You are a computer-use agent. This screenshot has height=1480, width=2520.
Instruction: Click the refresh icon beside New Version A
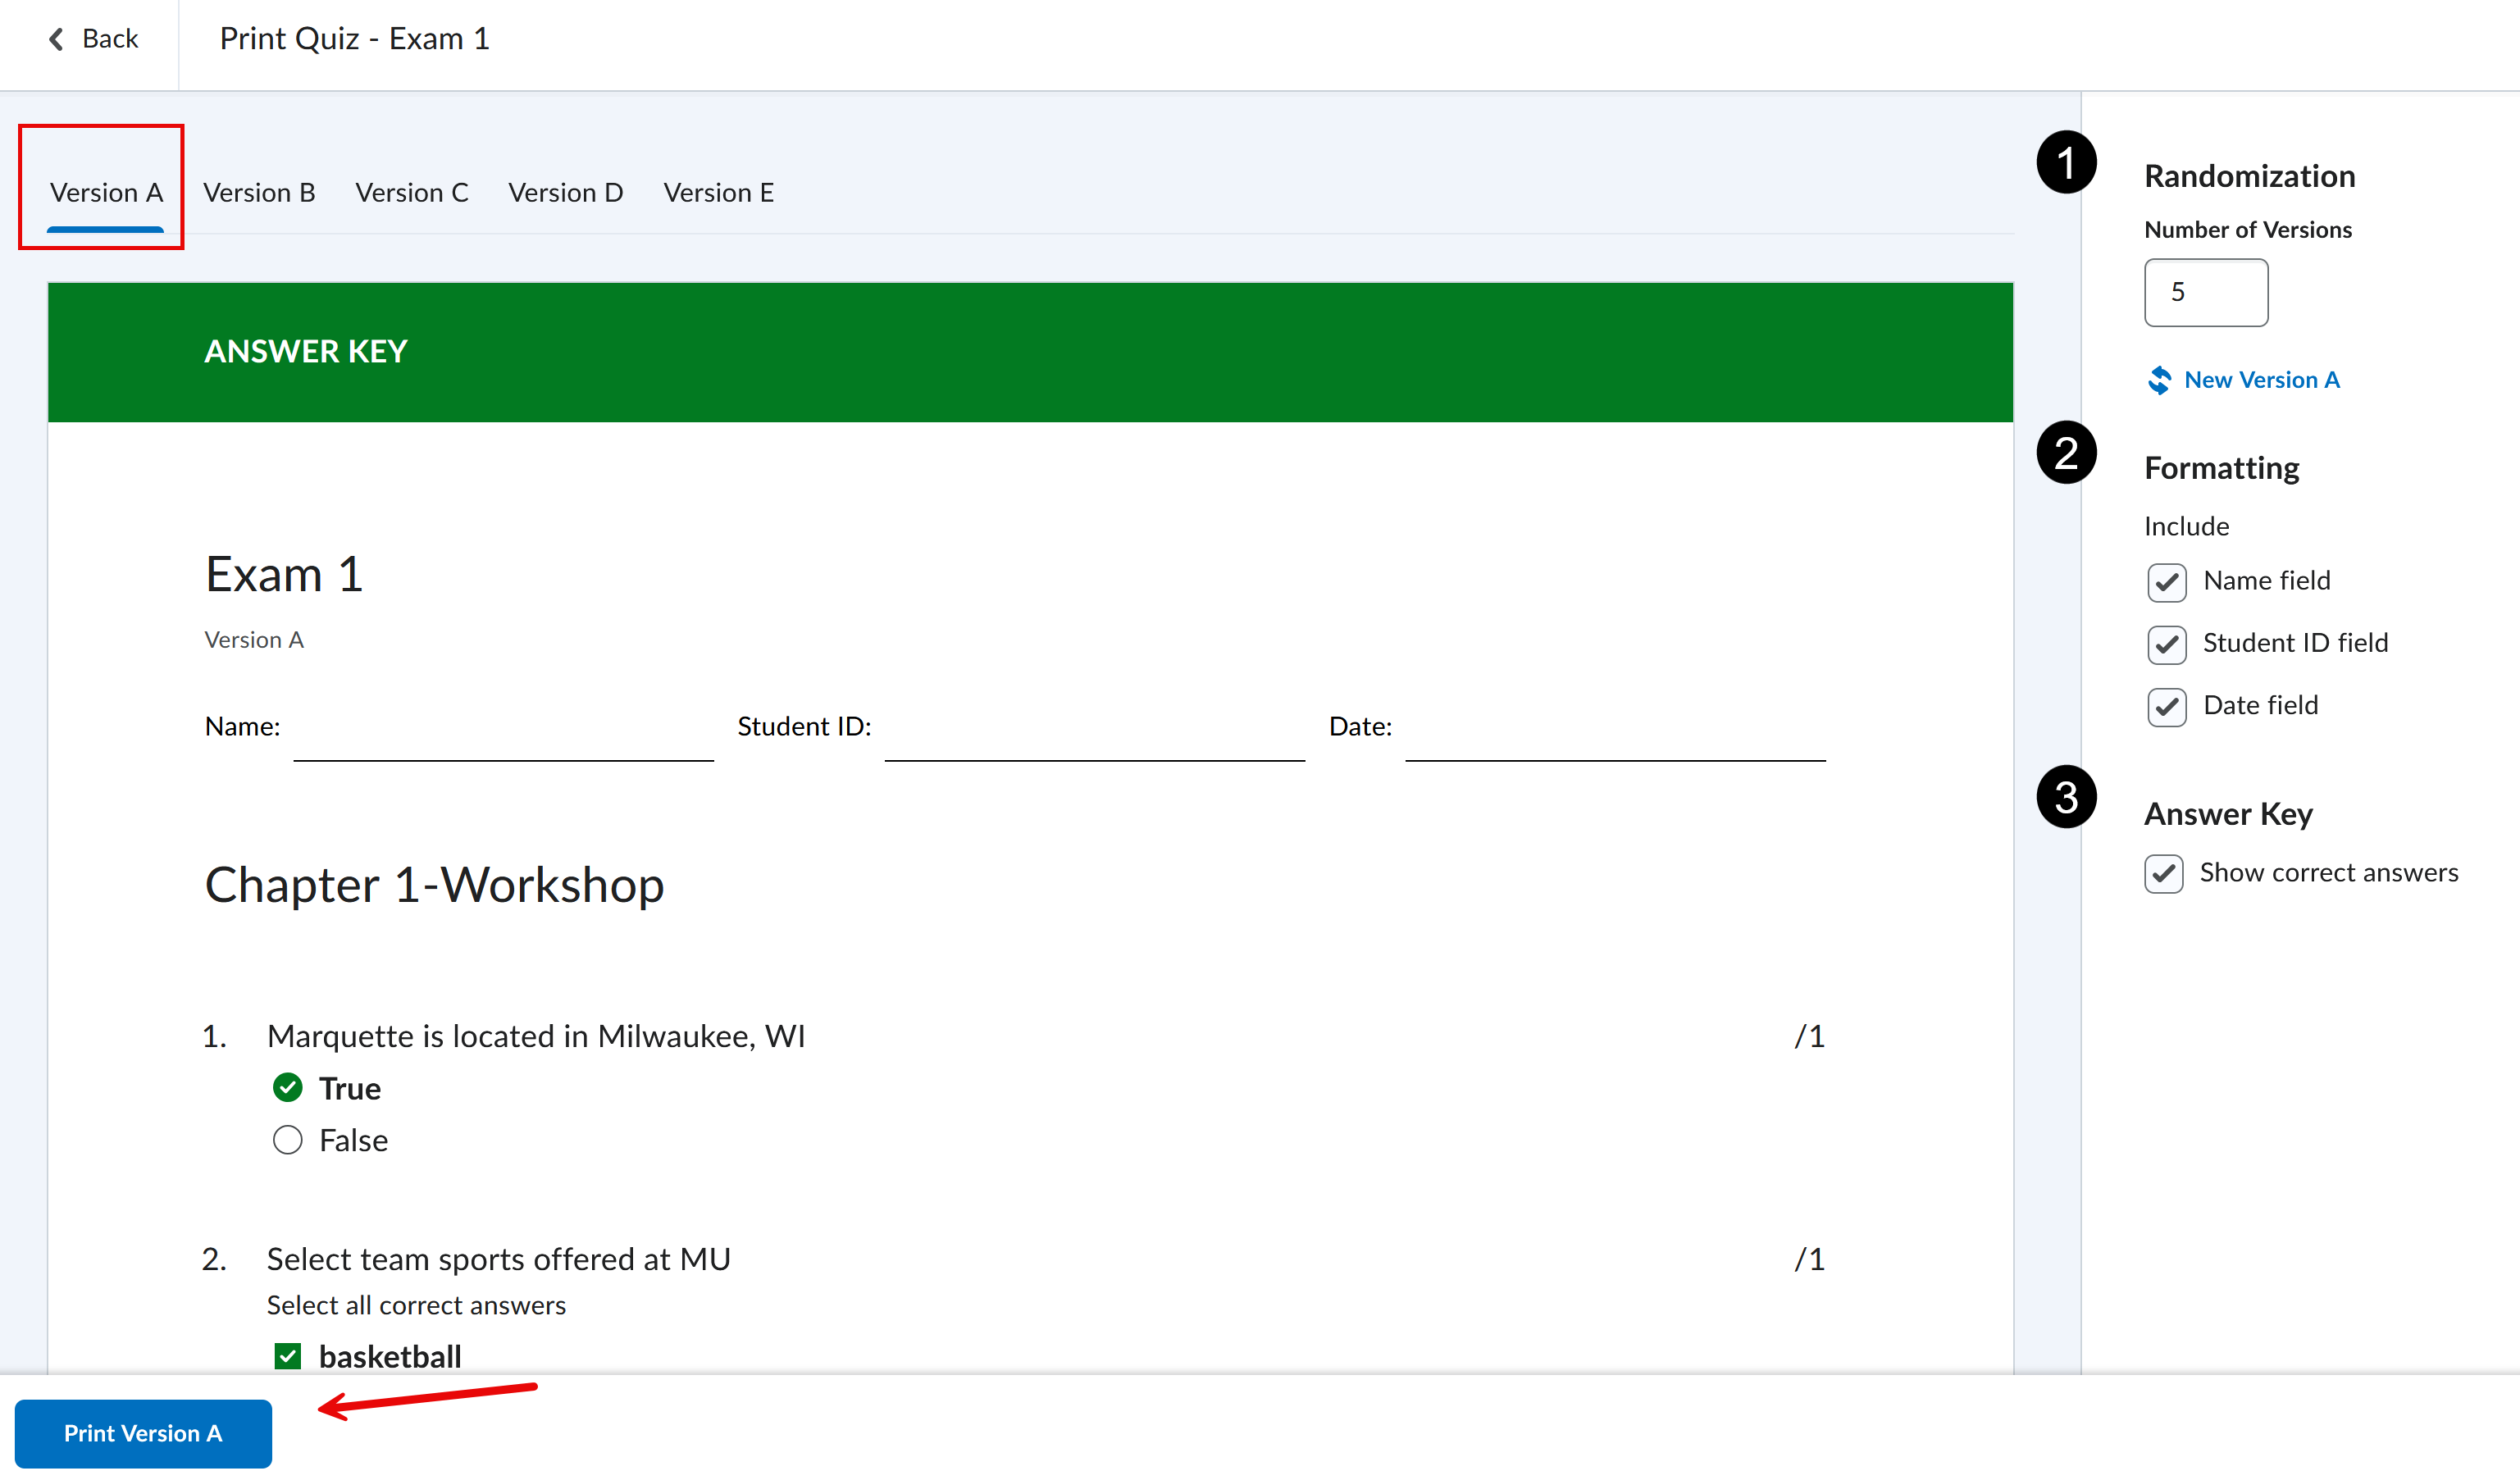click(2159, 380)
